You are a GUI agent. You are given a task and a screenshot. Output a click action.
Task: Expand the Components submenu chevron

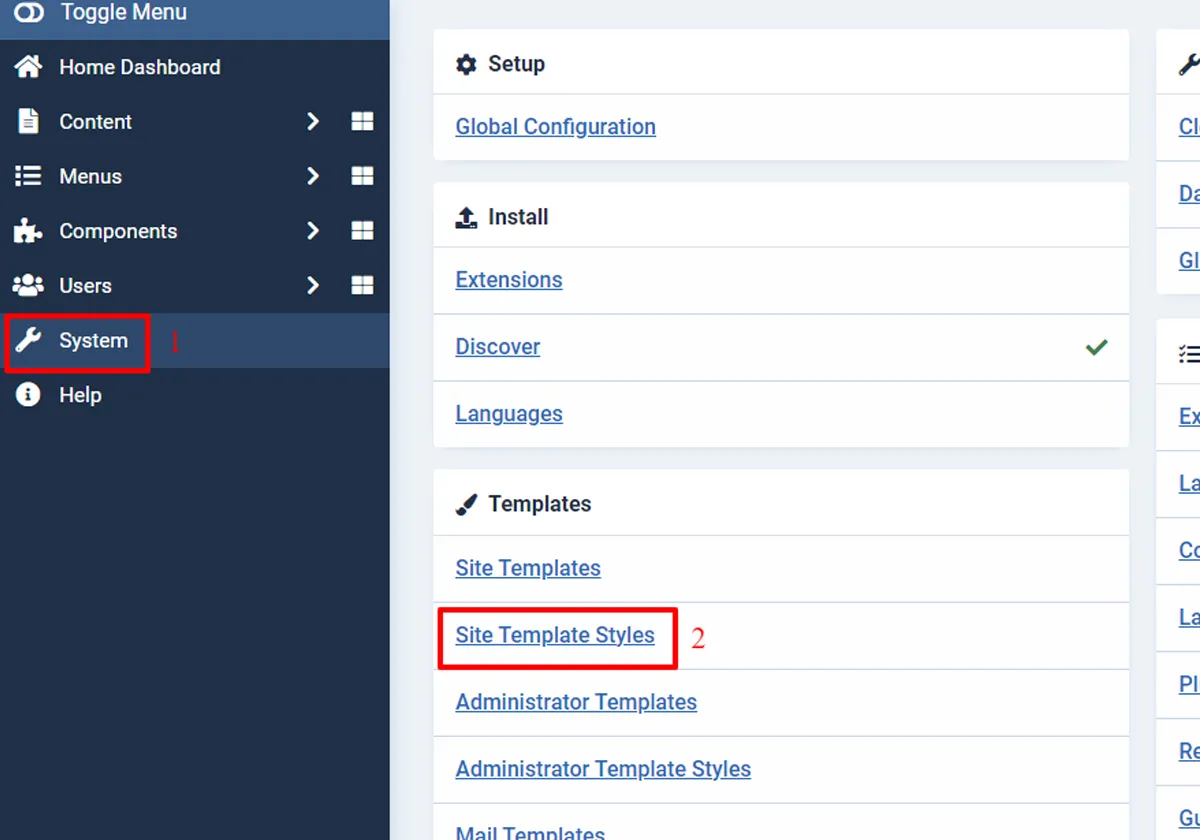point(313,231)
